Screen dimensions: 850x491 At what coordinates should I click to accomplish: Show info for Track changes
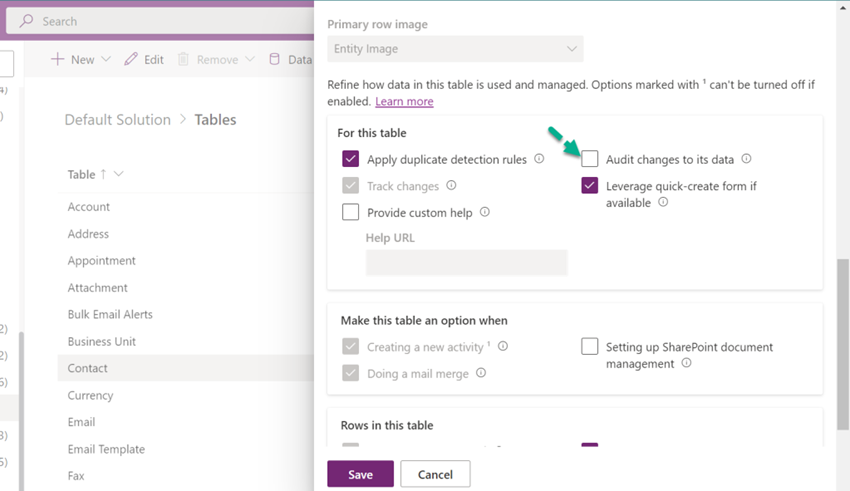451,185
